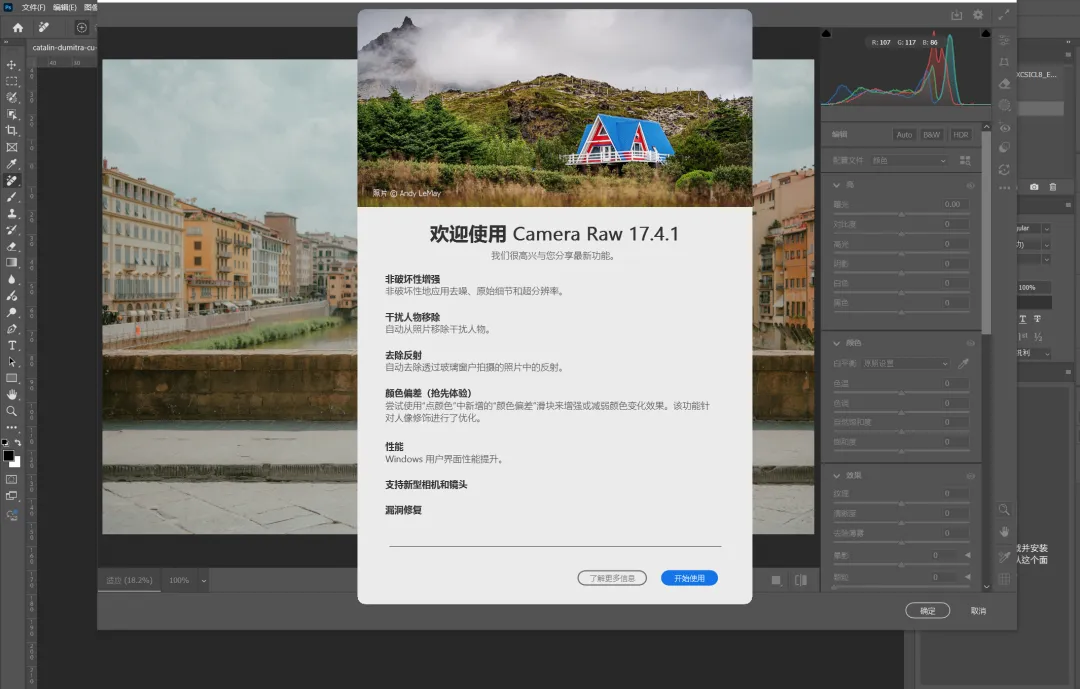Image resolution: width=1080 pixels, height=689 pixels.
Task: Toggle the B&W mode button
Action: coord(931,135)
